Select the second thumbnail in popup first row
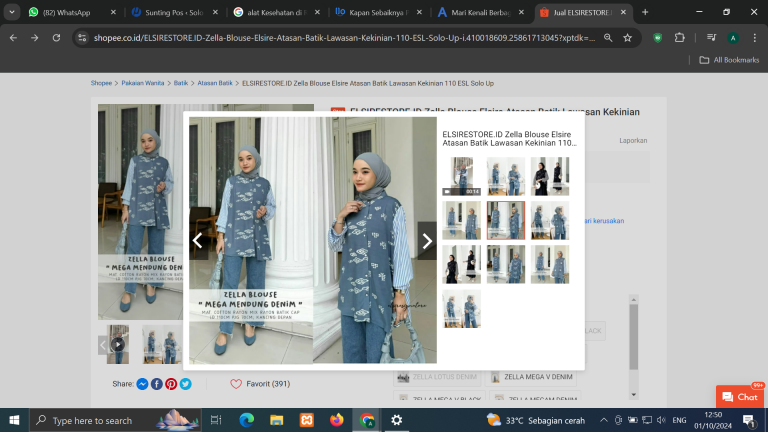 505,176
